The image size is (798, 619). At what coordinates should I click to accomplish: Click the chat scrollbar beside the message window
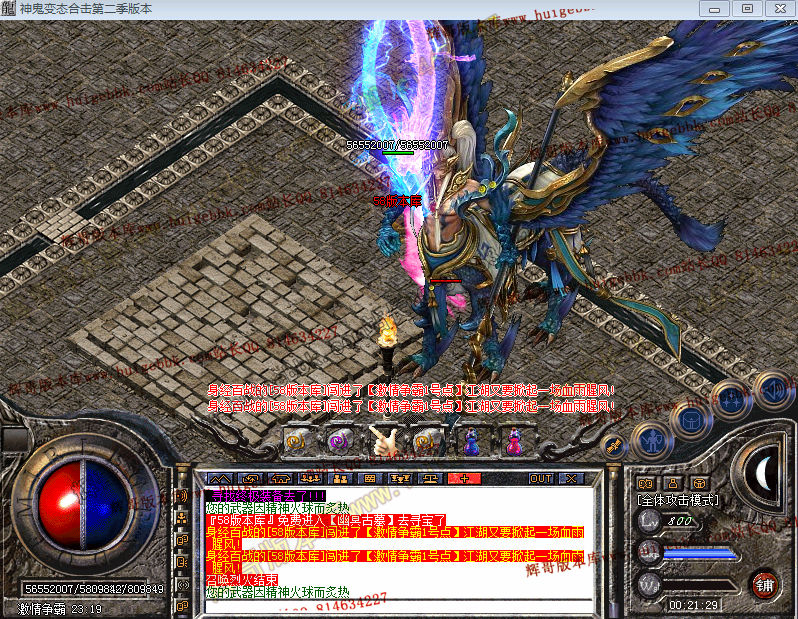pos(613,540)
